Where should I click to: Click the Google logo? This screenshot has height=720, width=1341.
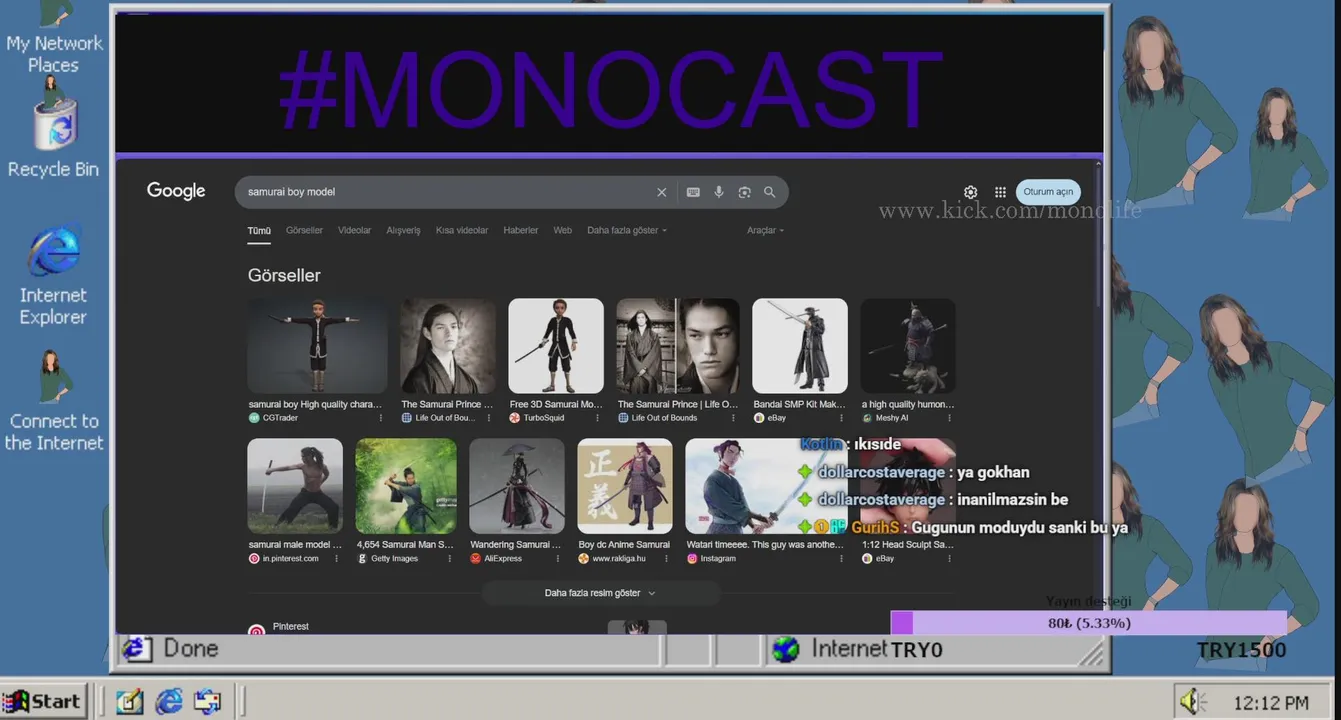click(x=176, y=191)
